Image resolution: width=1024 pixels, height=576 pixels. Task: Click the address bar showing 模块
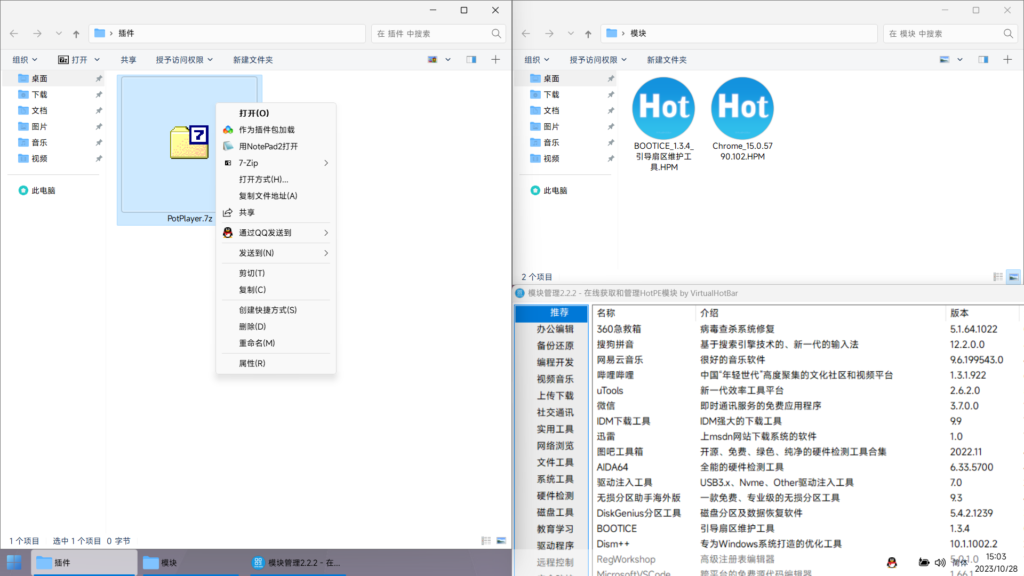click(x=739, y=33)
